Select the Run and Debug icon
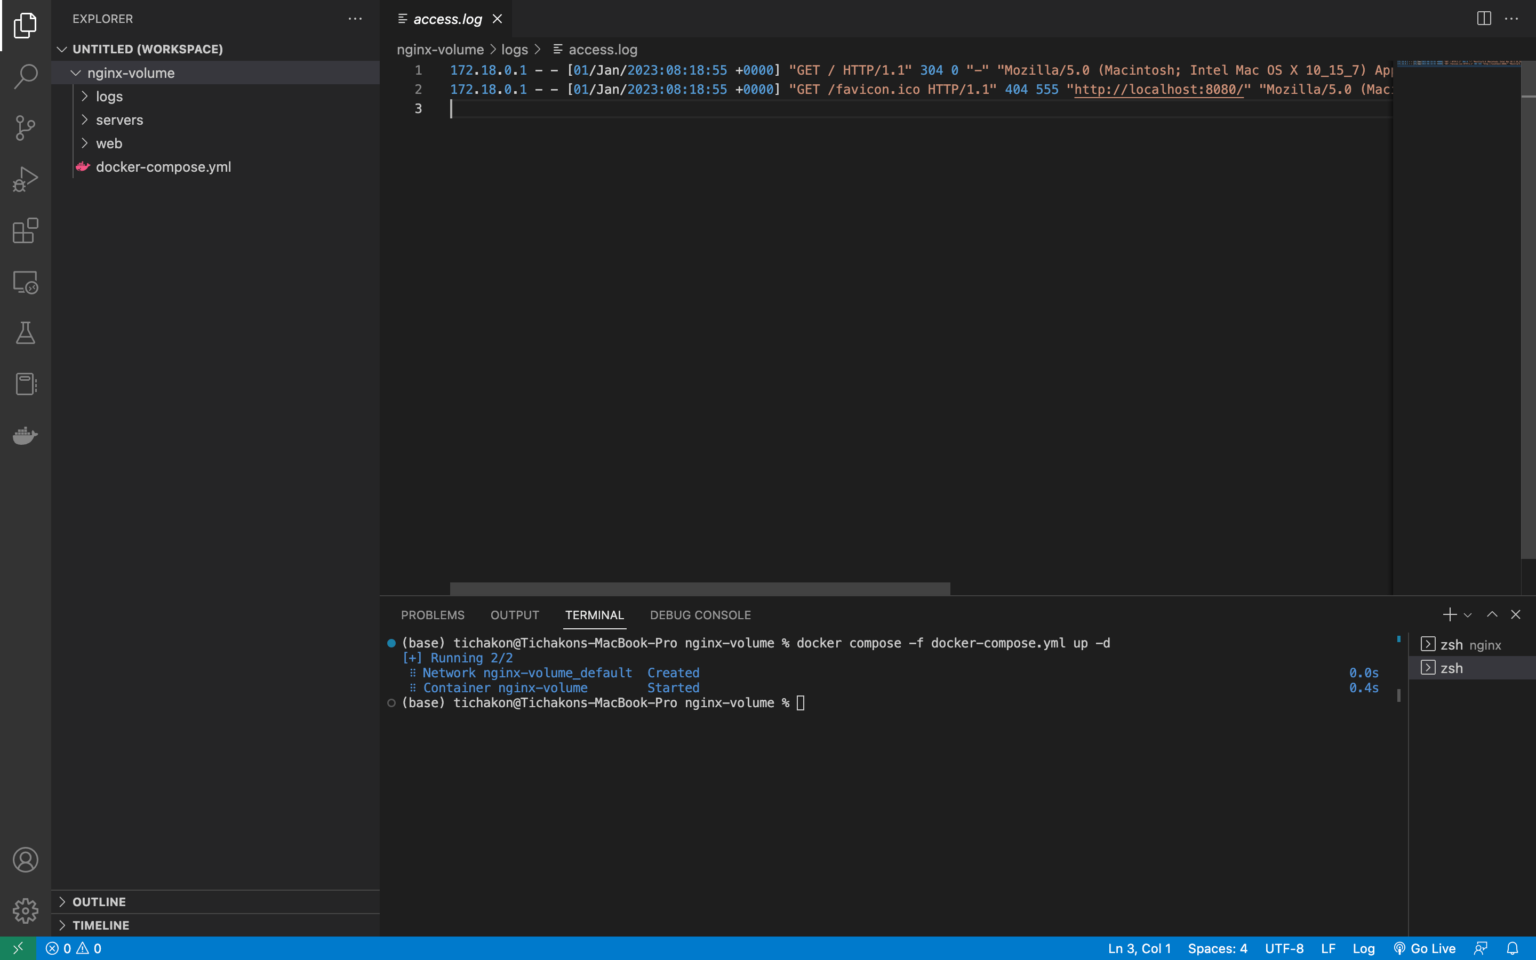This screenshot has height=960, width=1536. coord(25,180)
